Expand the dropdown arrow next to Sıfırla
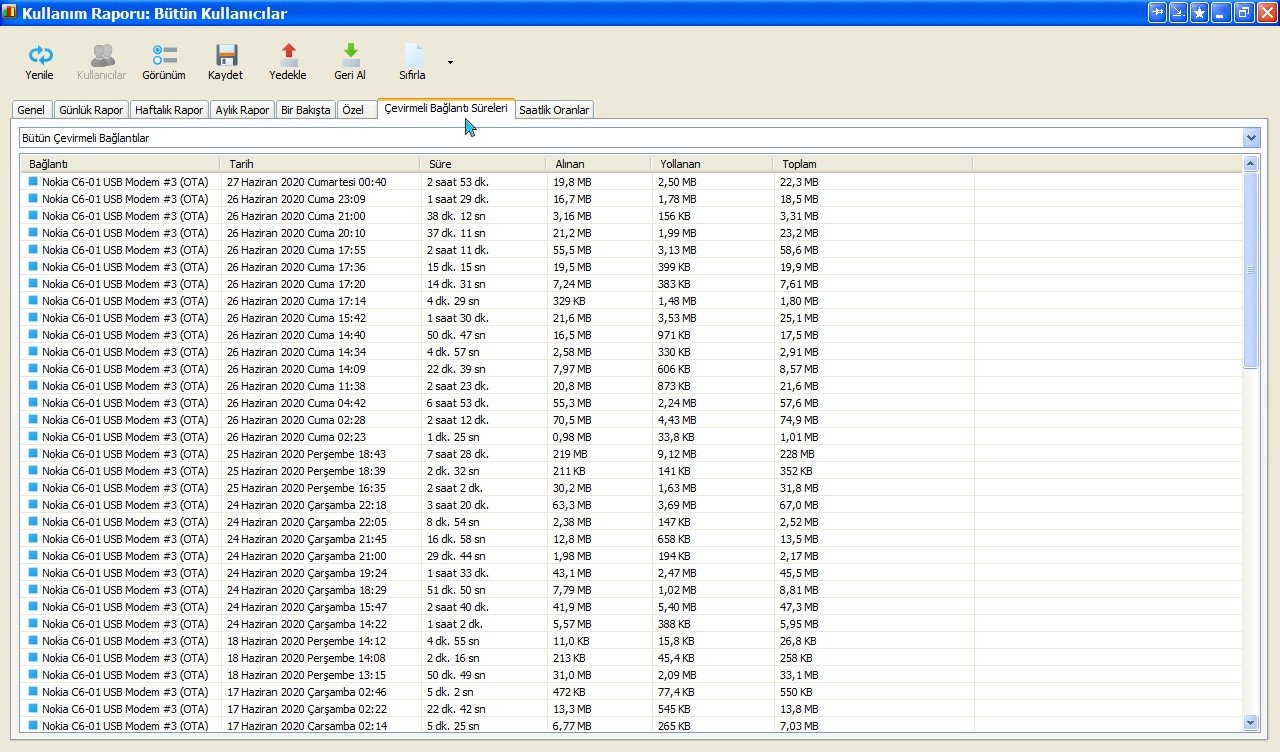 450,62
